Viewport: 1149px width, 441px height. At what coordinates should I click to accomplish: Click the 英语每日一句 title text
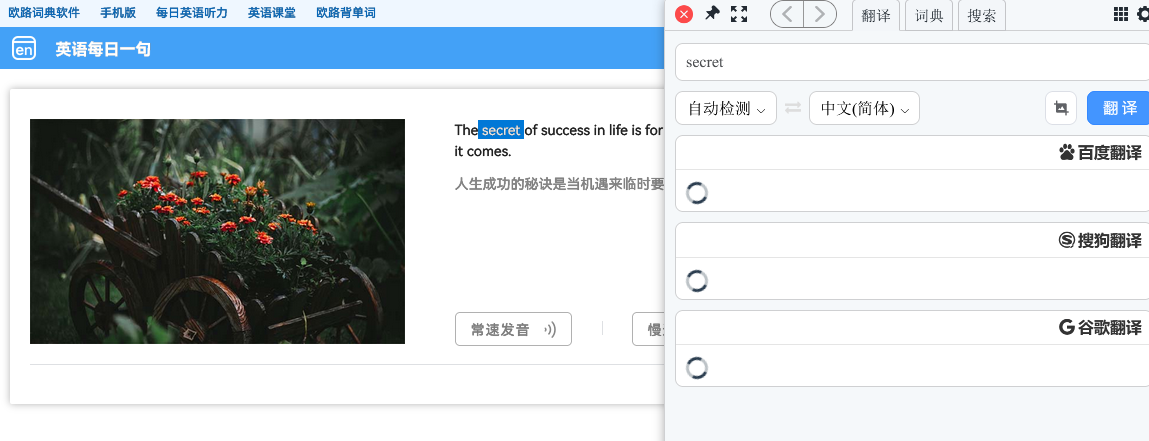click(103, 49)
